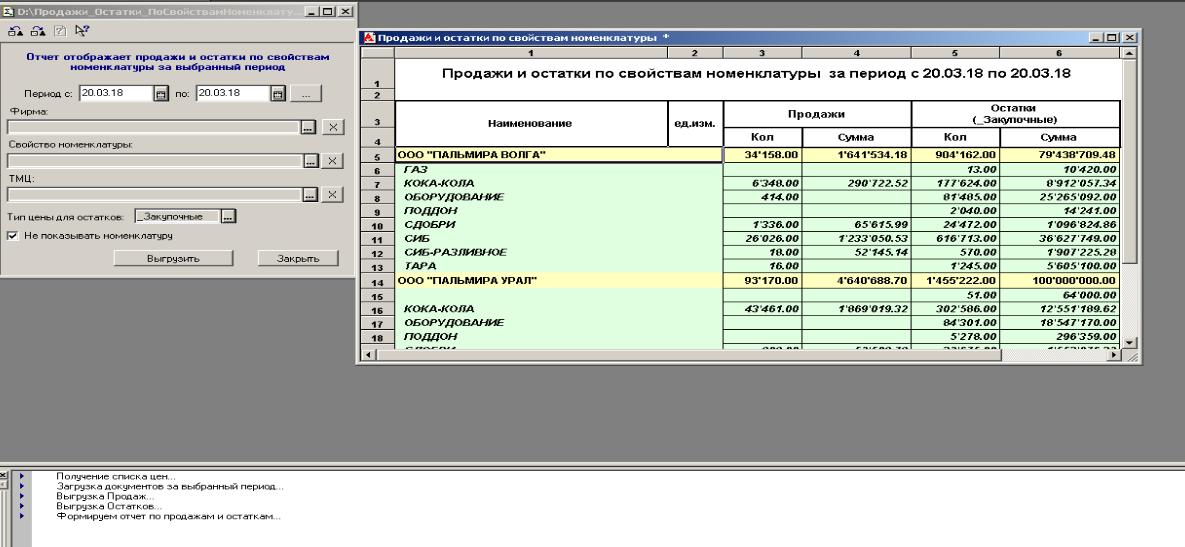Click the СДОБРИ row name cell
Image resolution: width=1185 pixels, height=547 pixels.
(x=559, y=225)
